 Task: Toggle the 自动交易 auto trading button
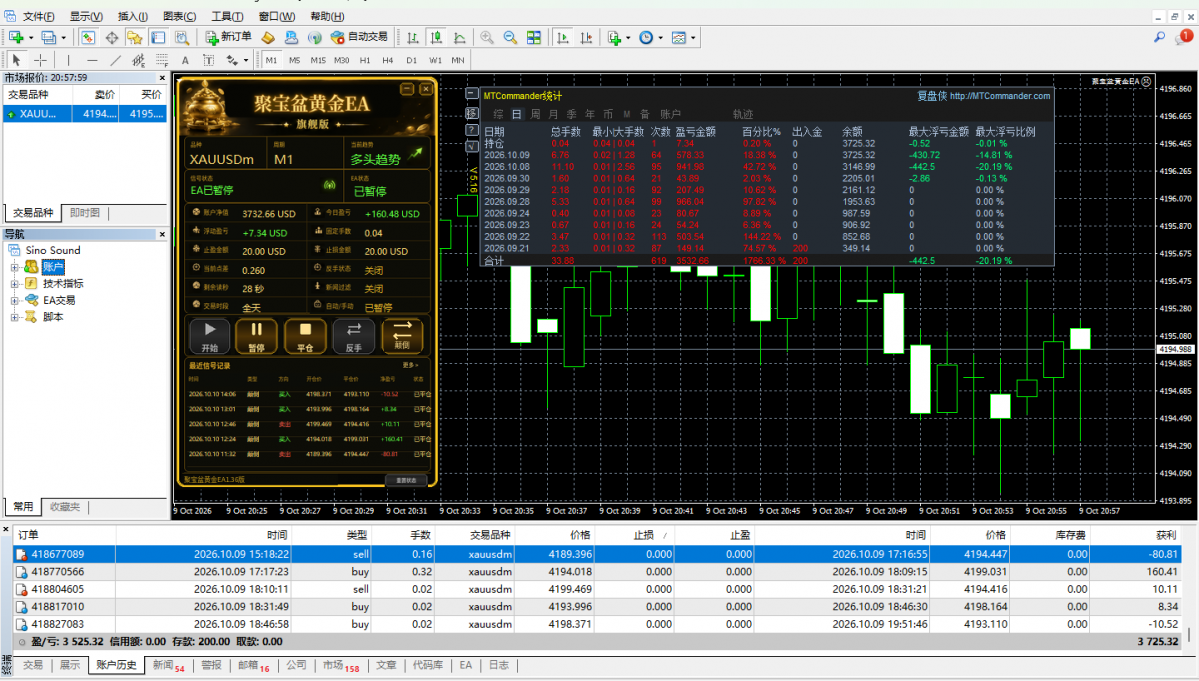[359, 37]
